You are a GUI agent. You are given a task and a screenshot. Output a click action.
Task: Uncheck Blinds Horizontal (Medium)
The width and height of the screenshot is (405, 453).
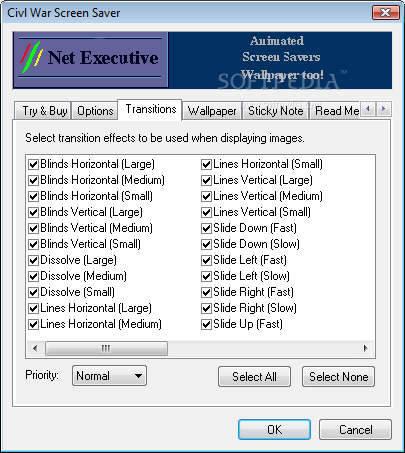coord(33,180)
